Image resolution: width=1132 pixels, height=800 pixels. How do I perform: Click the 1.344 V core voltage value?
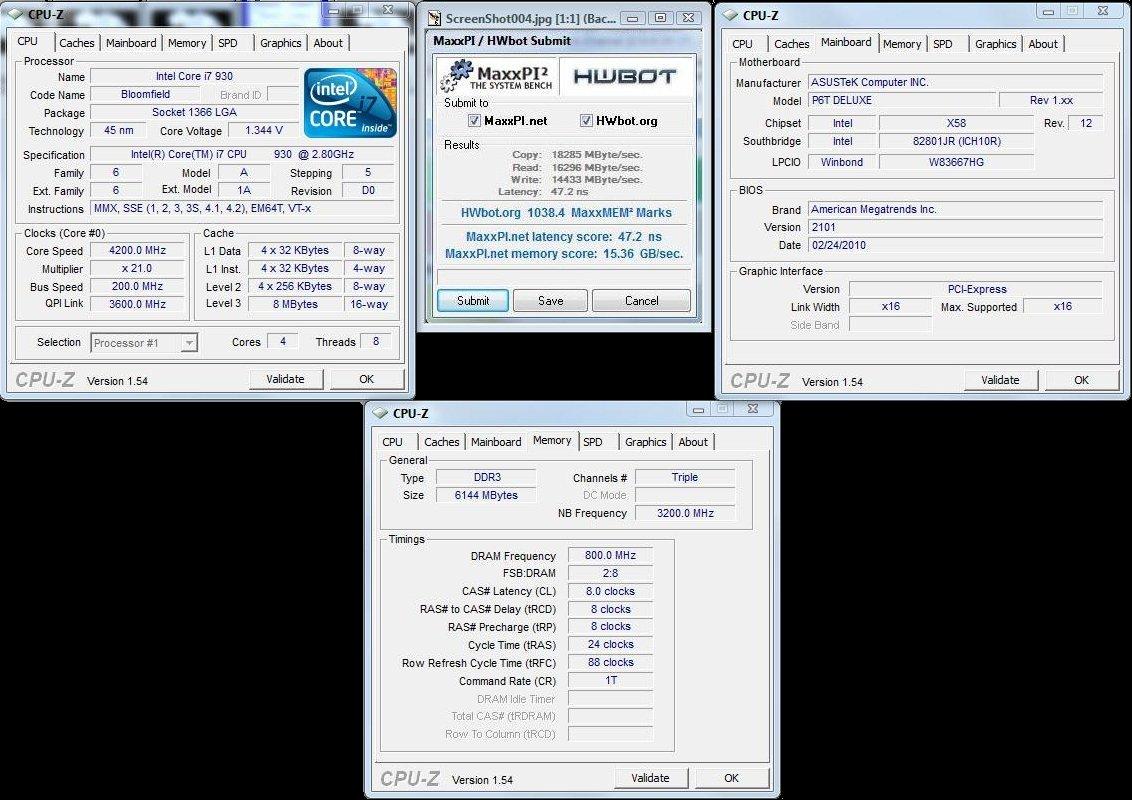click(264, 131)
